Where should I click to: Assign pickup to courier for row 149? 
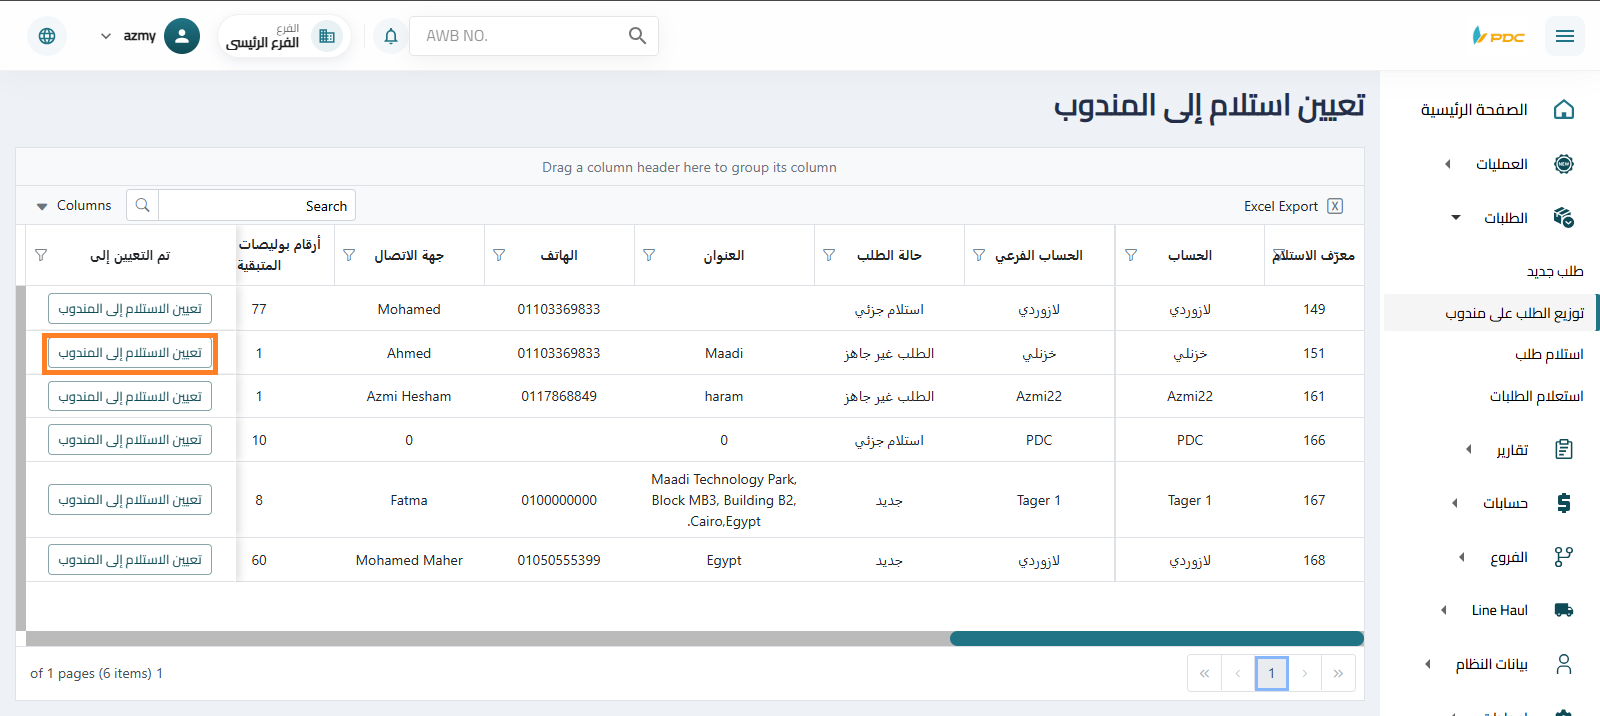pyautogui.click(x=130, y=309)
